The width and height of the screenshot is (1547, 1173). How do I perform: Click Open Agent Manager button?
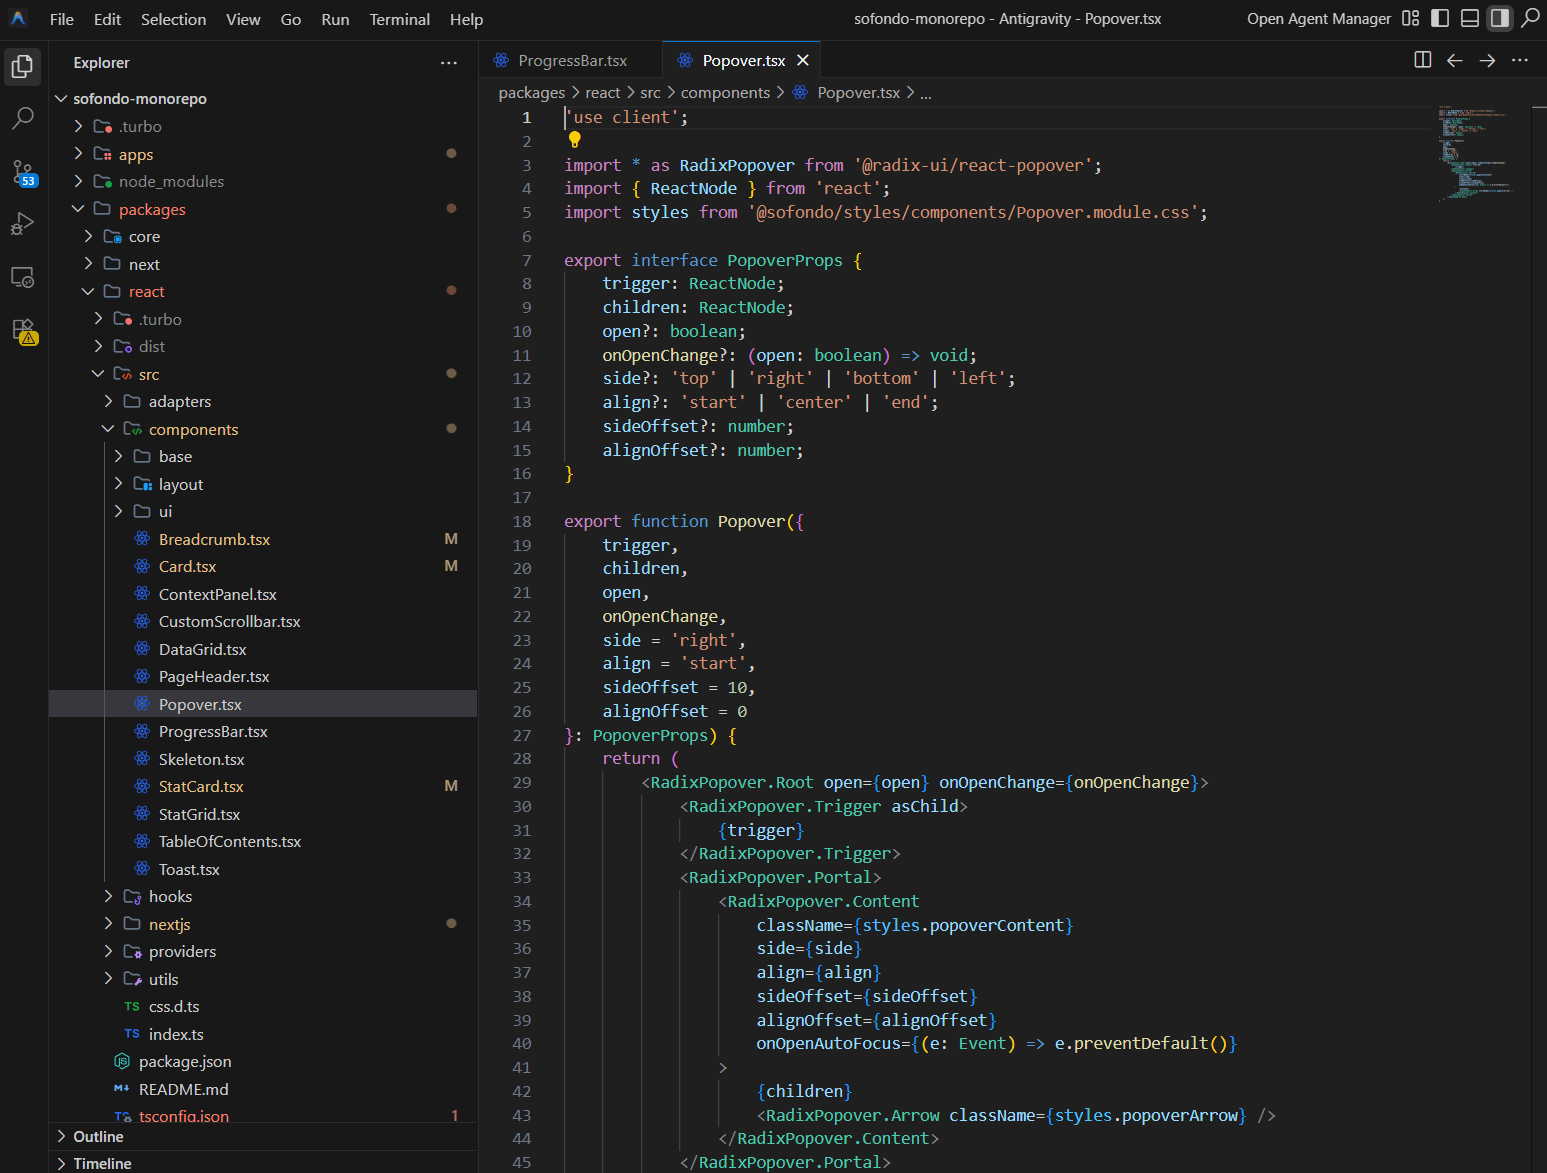point(1318,19)
